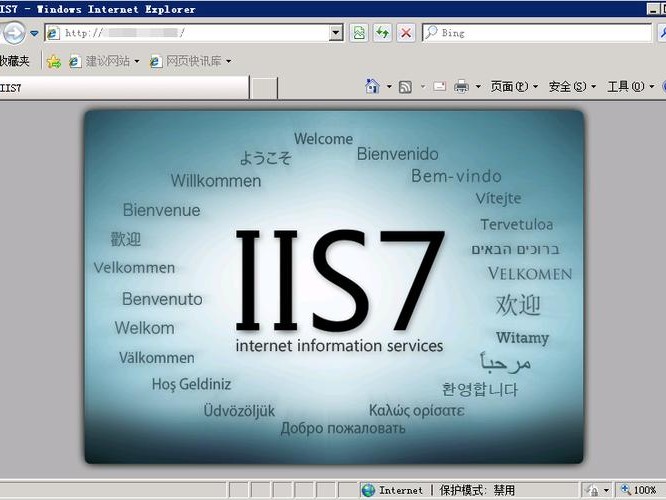The width and height of the screenshot is (666, 500).
Task: Click the page icon in address bar
Action: [x=53, y=33]
